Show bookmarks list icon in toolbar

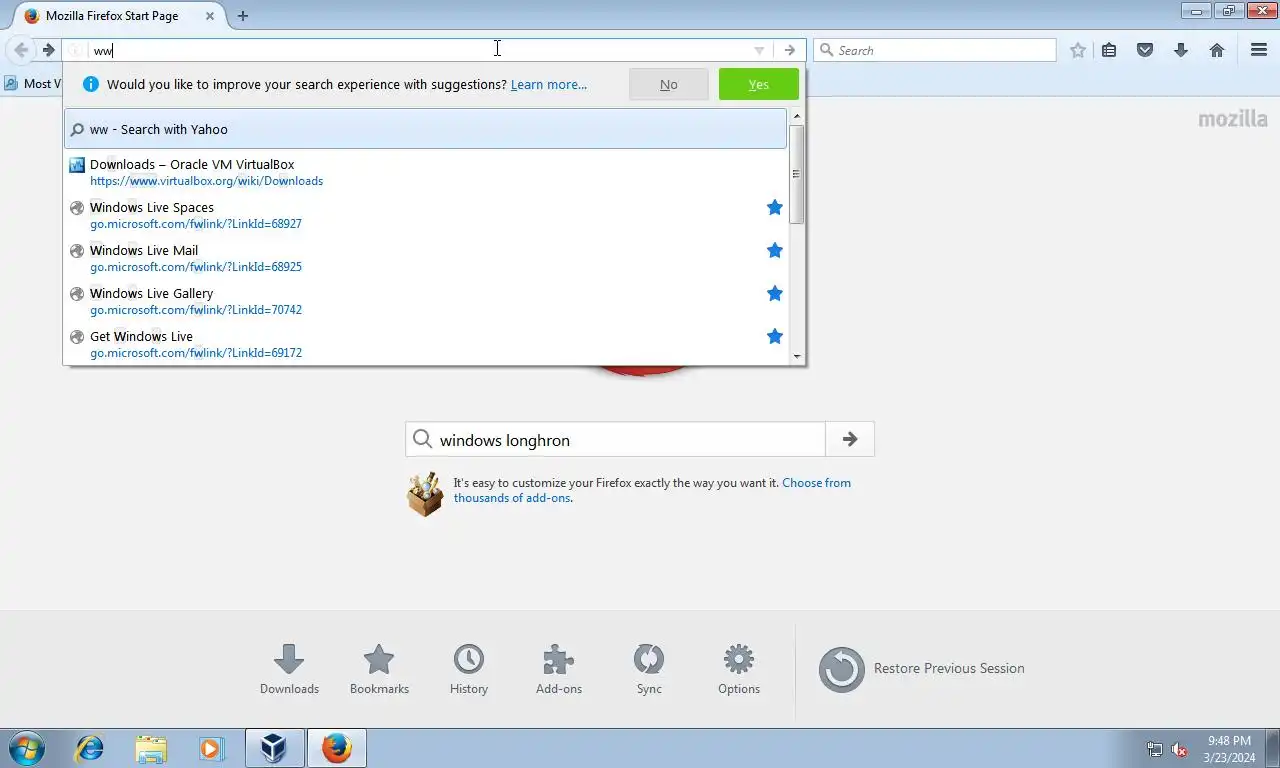pos(1109,50)
